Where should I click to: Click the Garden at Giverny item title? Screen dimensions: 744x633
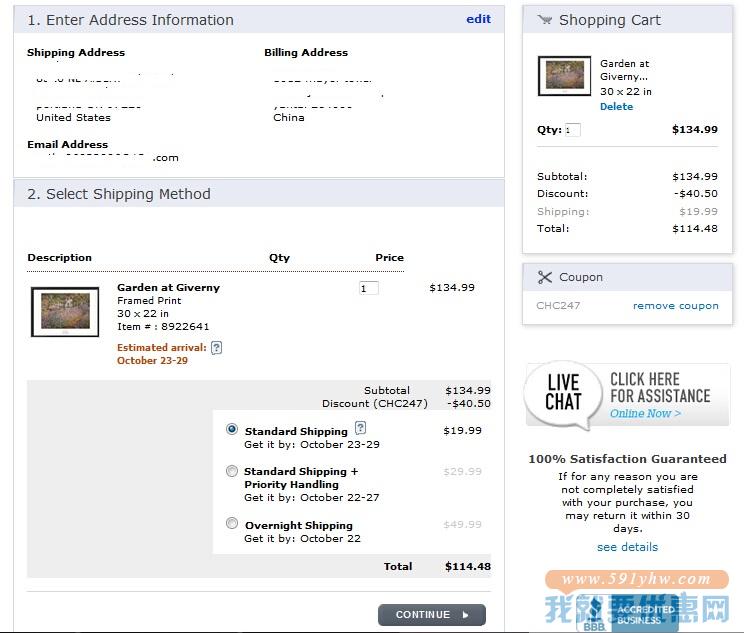point(168,288)
